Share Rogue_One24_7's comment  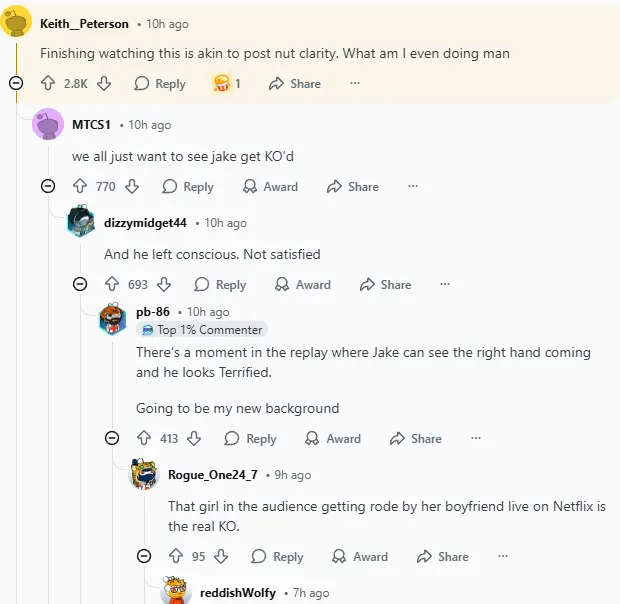[x=442, y=557]
